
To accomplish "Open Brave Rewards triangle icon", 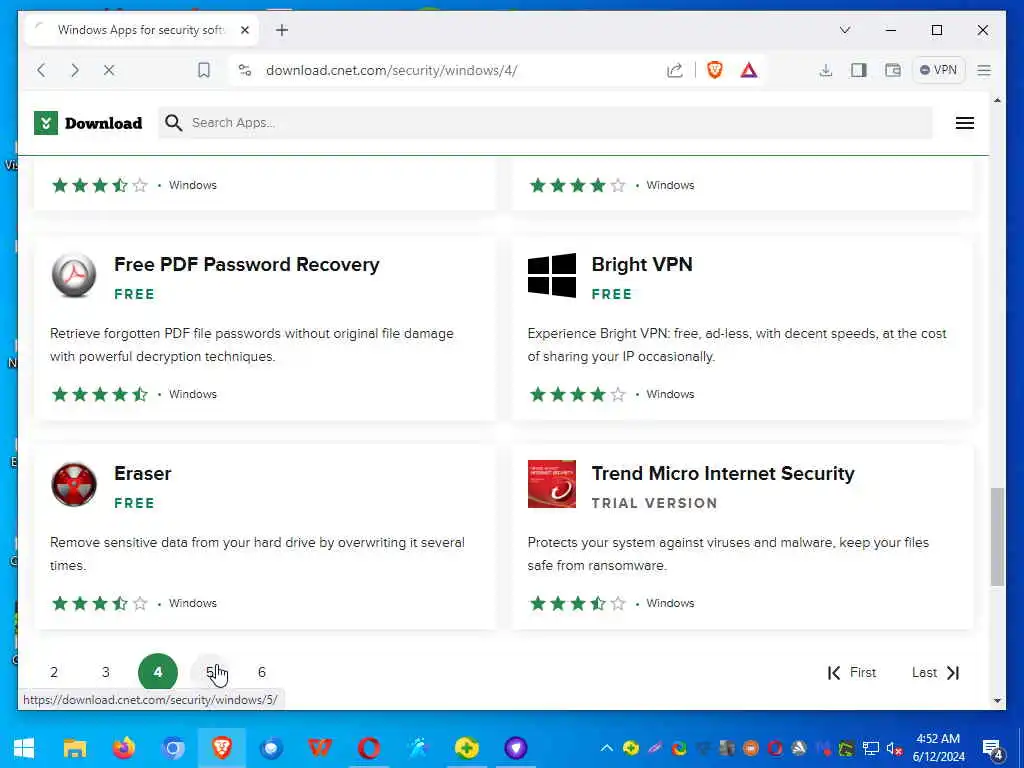I will point(748,70).
